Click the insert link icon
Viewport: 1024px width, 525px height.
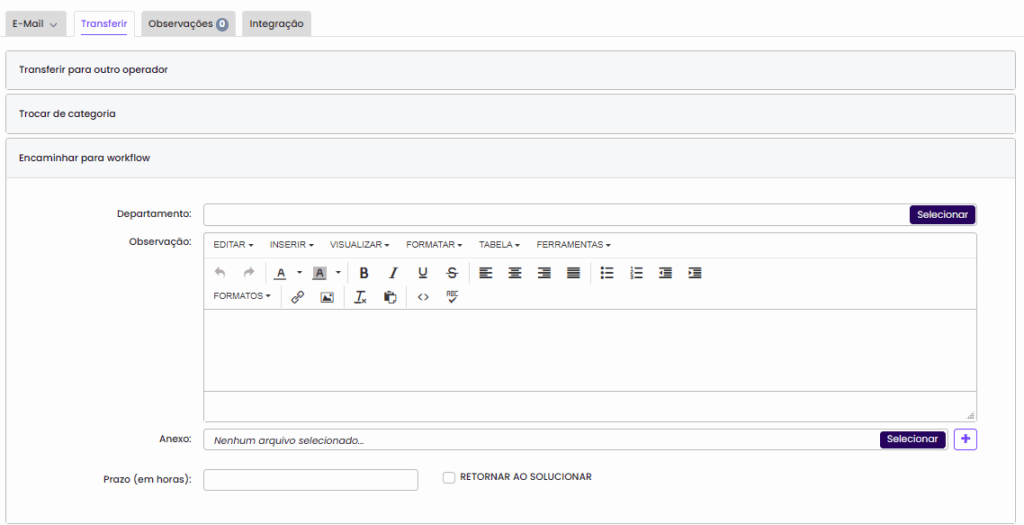(297, 297)
